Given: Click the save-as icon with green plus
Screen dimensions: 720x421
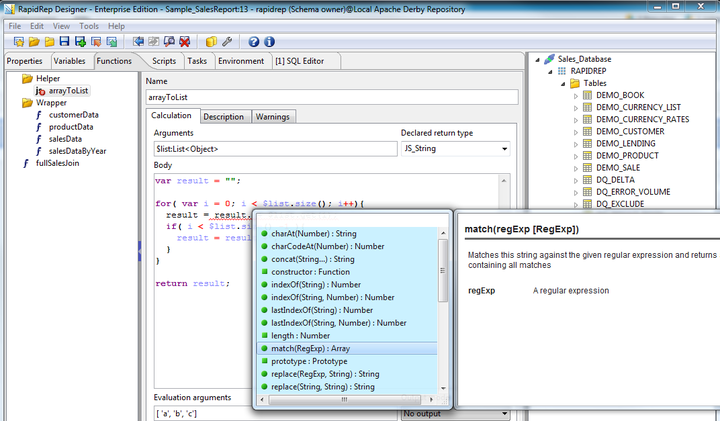Looking at the screenshot, I should [x=80, y=42].
